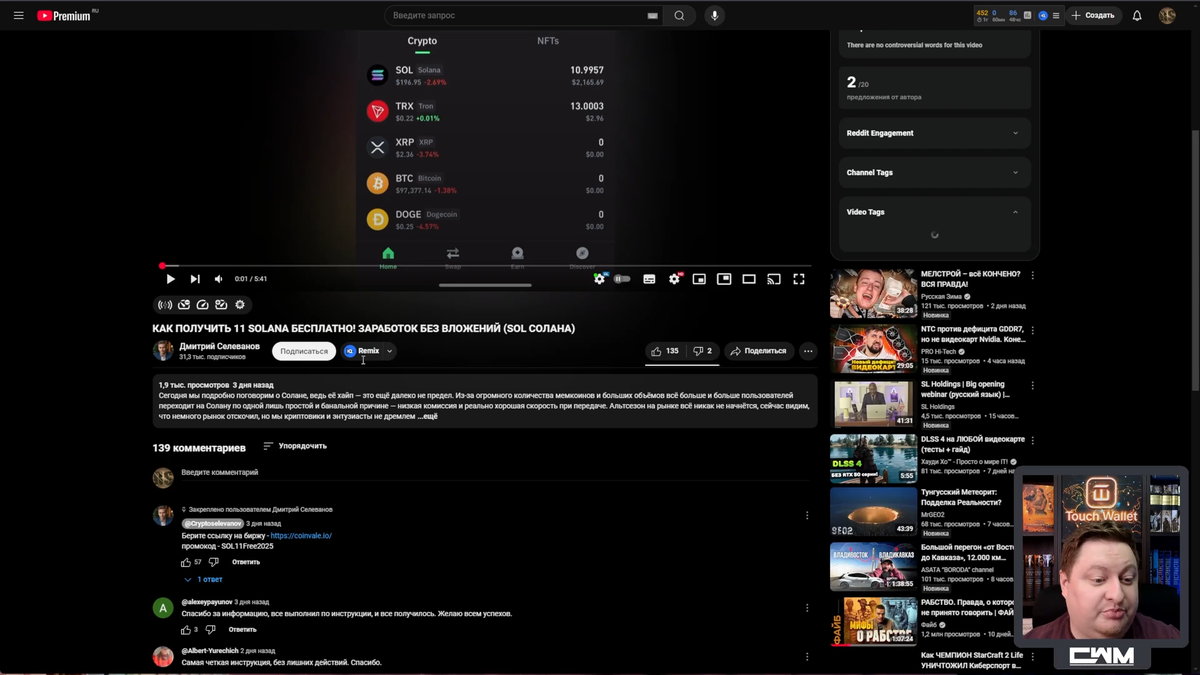Image resolution: width=1200 pixels, height=675 pixels.
Task: Subscribe with the Подписаться button
Action: point(304,351)
